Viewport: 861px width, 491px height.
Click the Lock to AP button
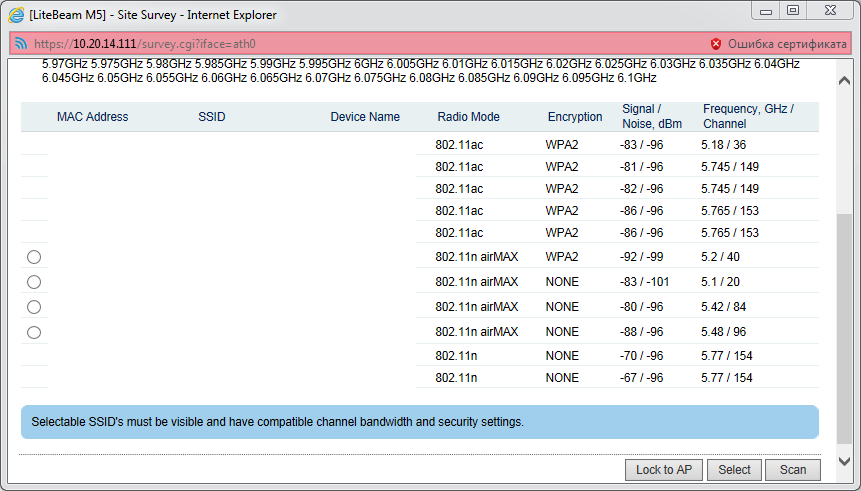pyautogui.click(x=664, y=470)
